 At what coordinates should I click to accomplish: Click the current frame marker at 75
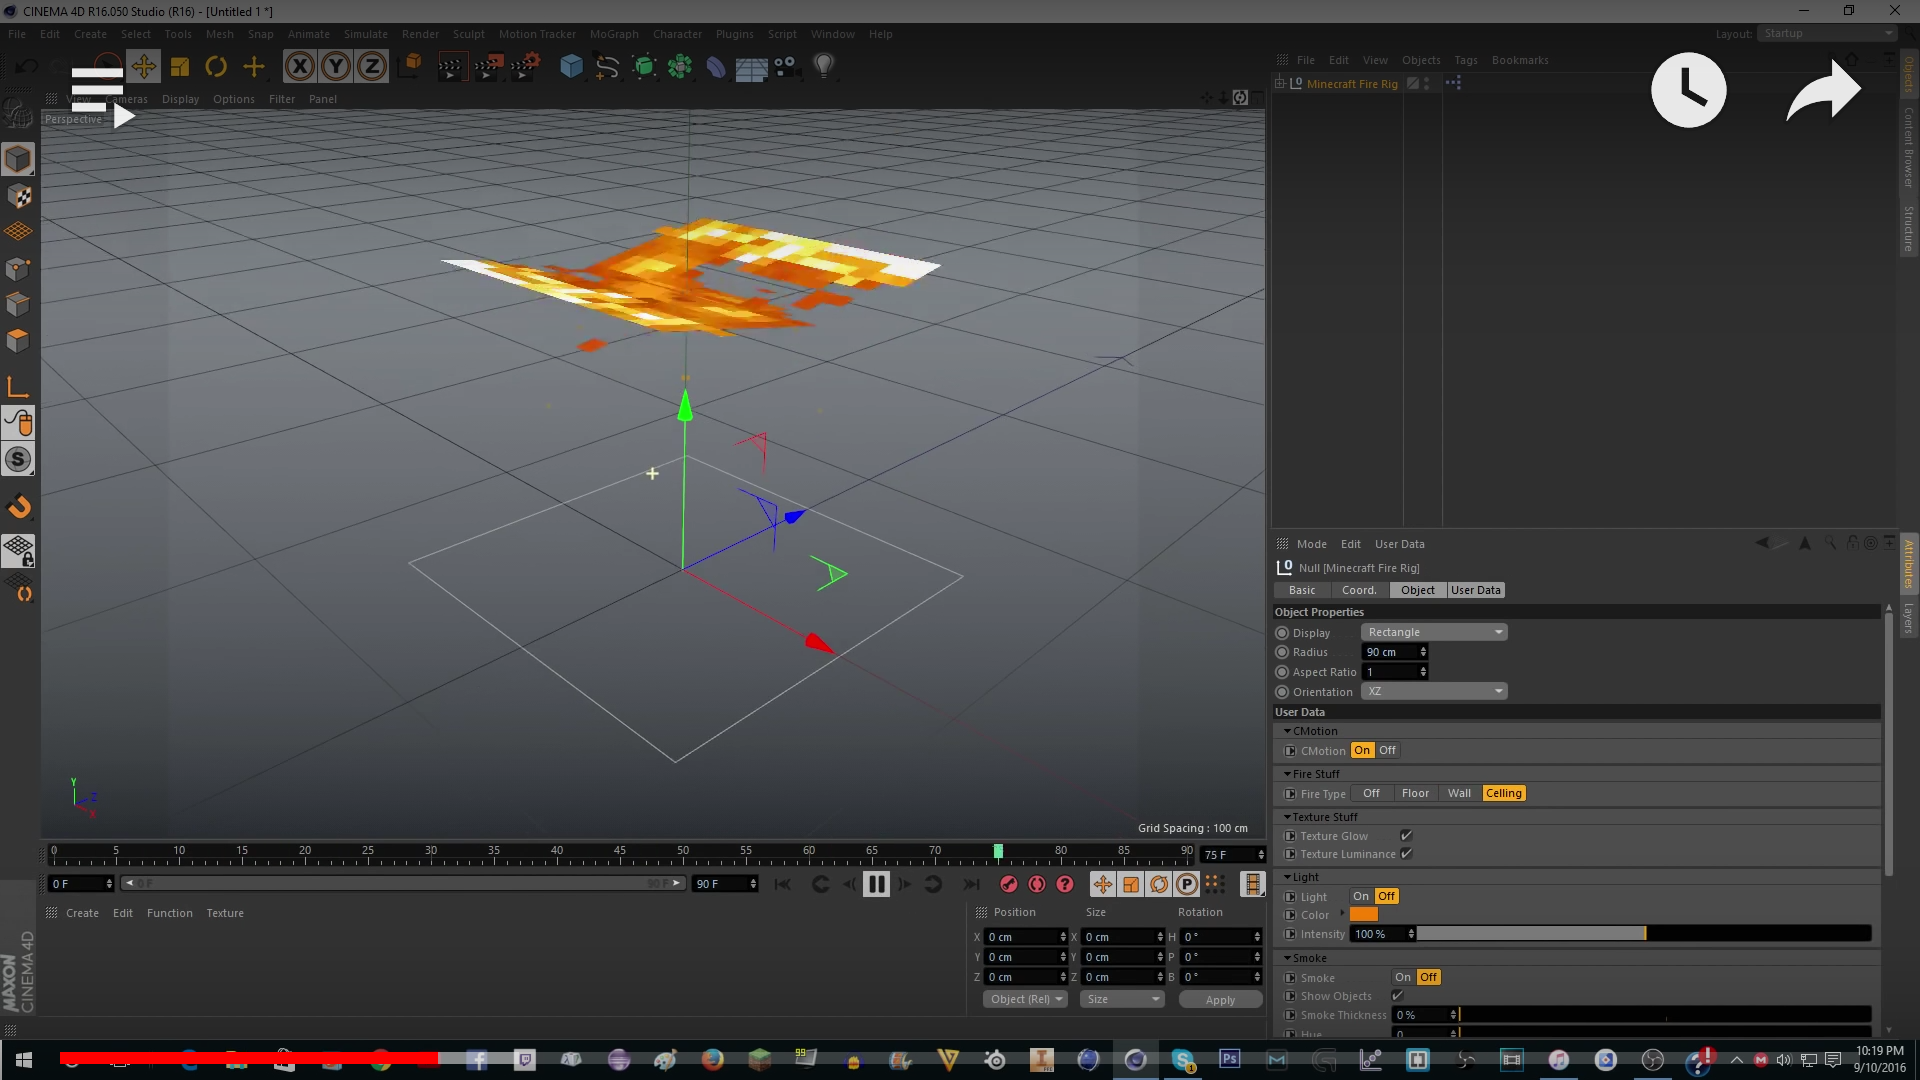click(998, 851)
